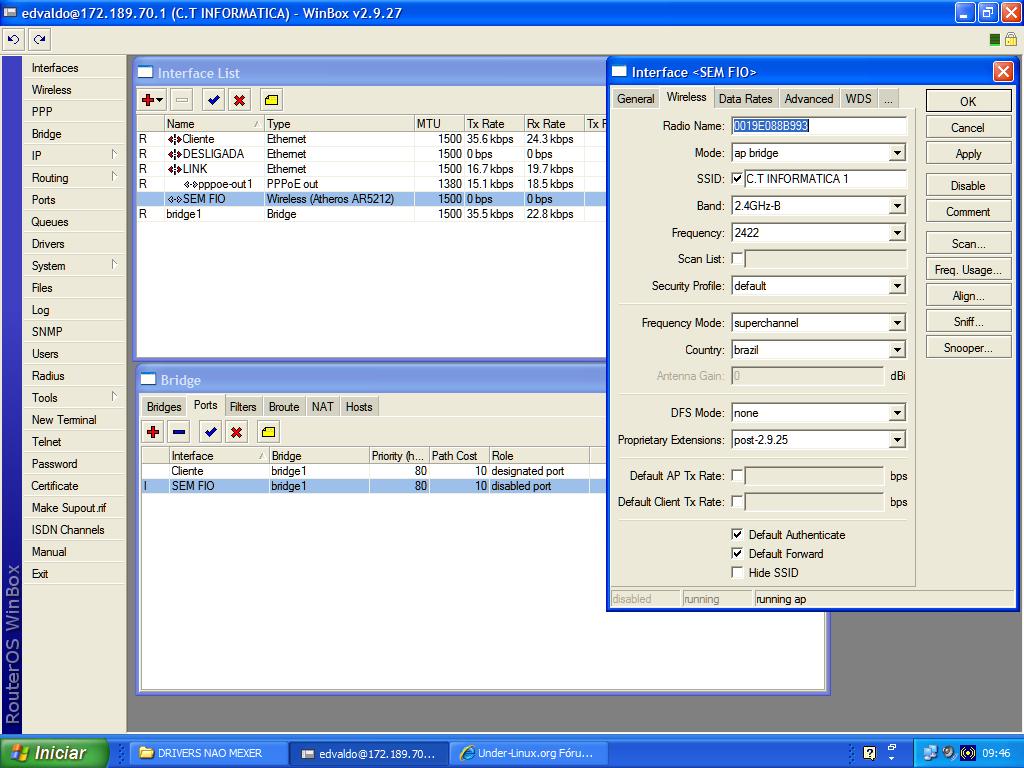Click the Redo icon in WinBox toolbar
Image resolution: width=1024 pixels, height=768 pixels.
[40, 40]
